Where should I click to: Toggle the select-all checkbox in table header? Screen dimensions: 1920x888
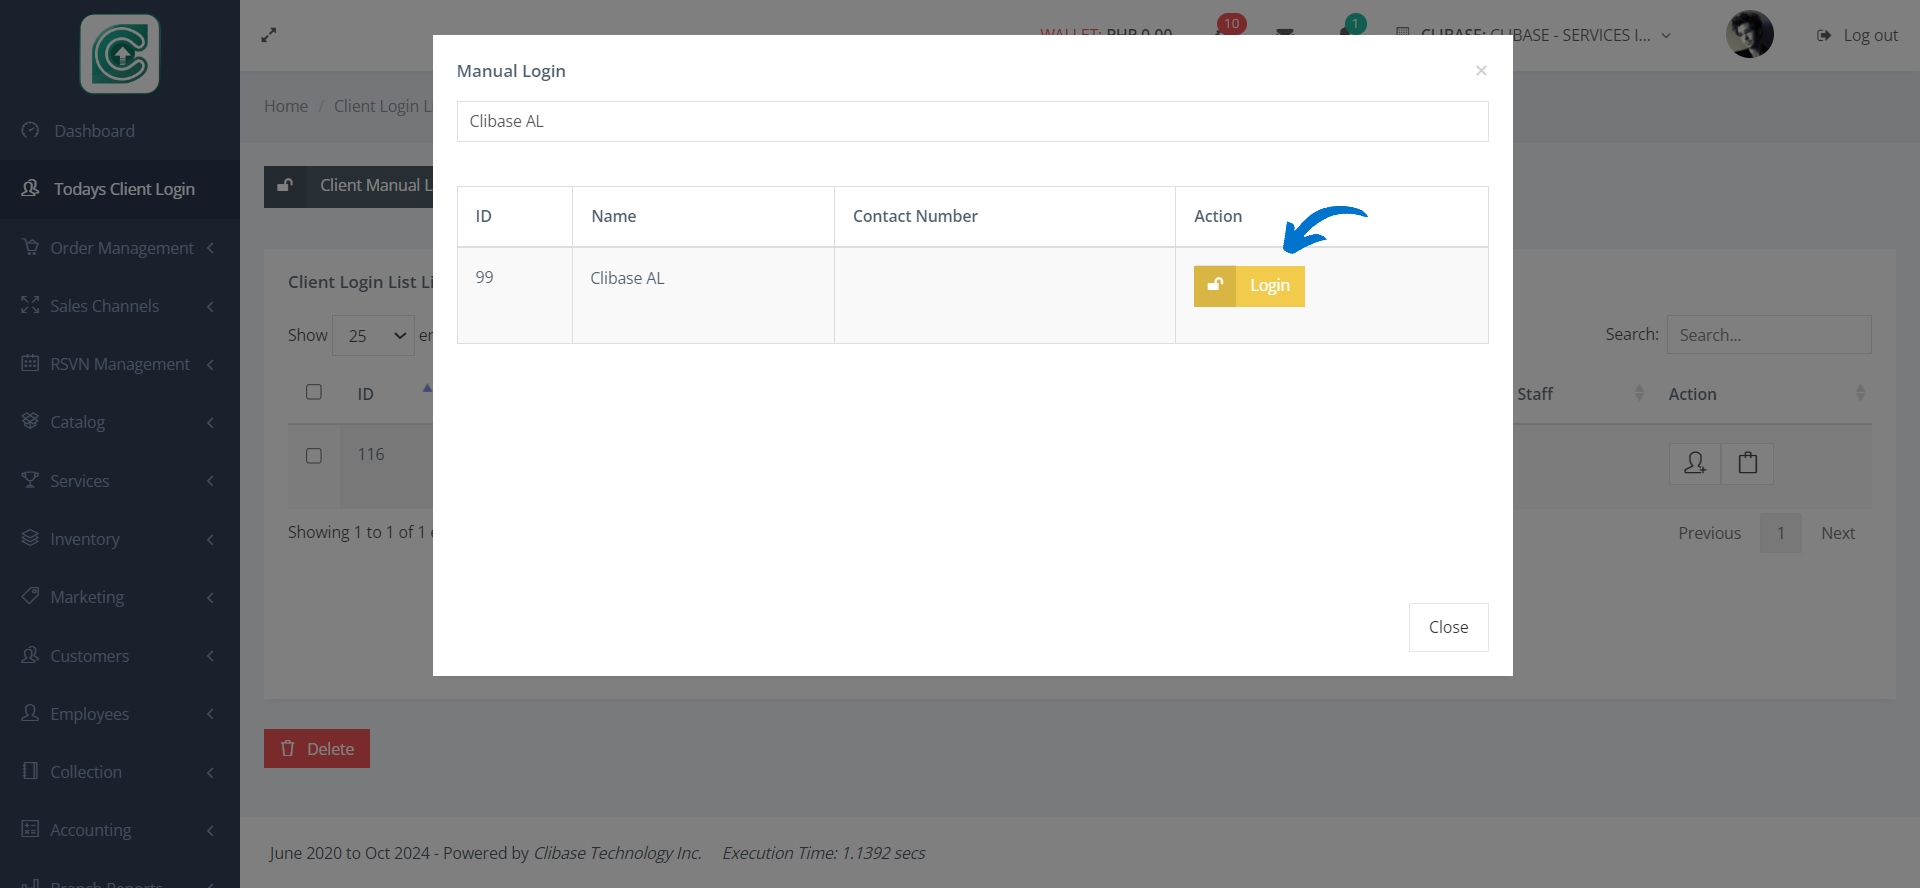click(314, 392)
